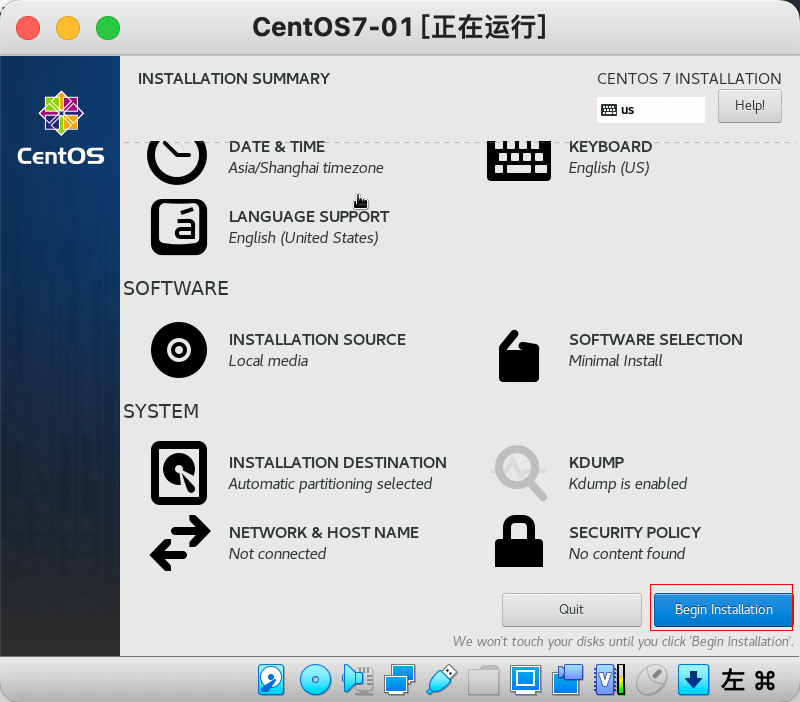Click VirtualBox network status icon
Image resolution: width=800 pixels, height=702 pixels.
[x=399, y=680]
